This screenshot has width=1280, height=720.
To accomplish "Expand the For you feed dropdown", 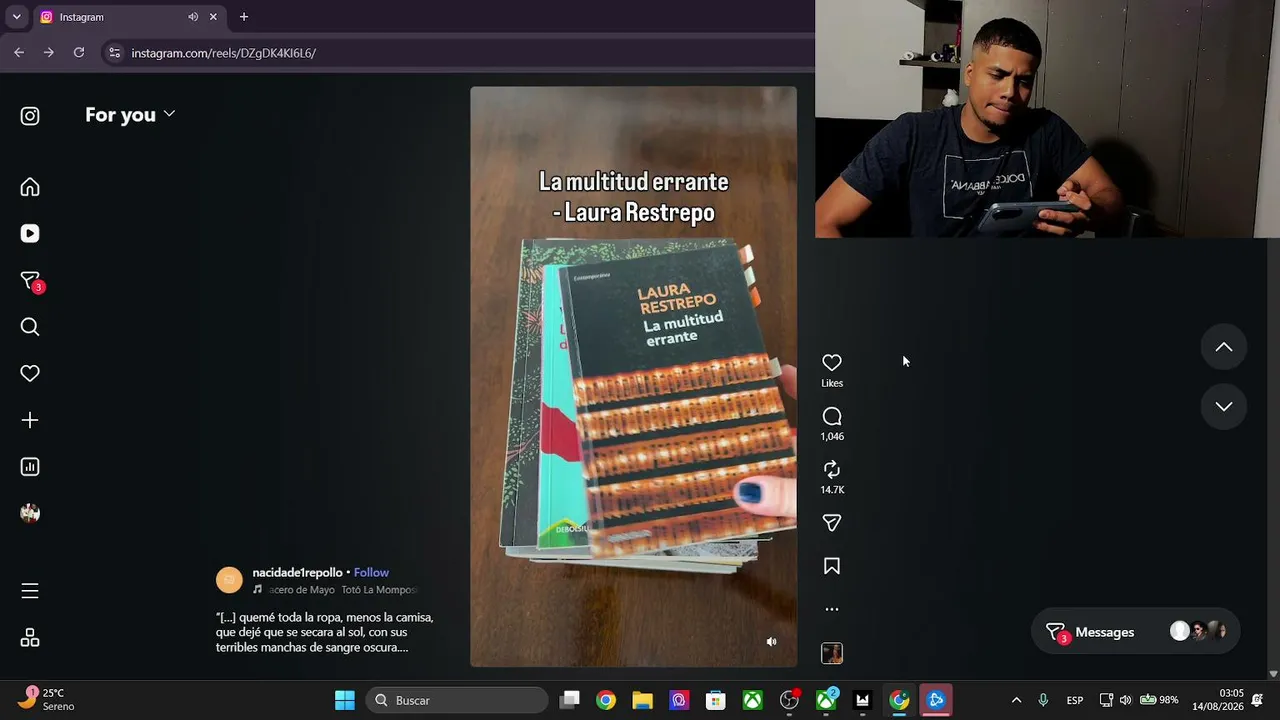I will pyautogui.click(x=130, y=115).
